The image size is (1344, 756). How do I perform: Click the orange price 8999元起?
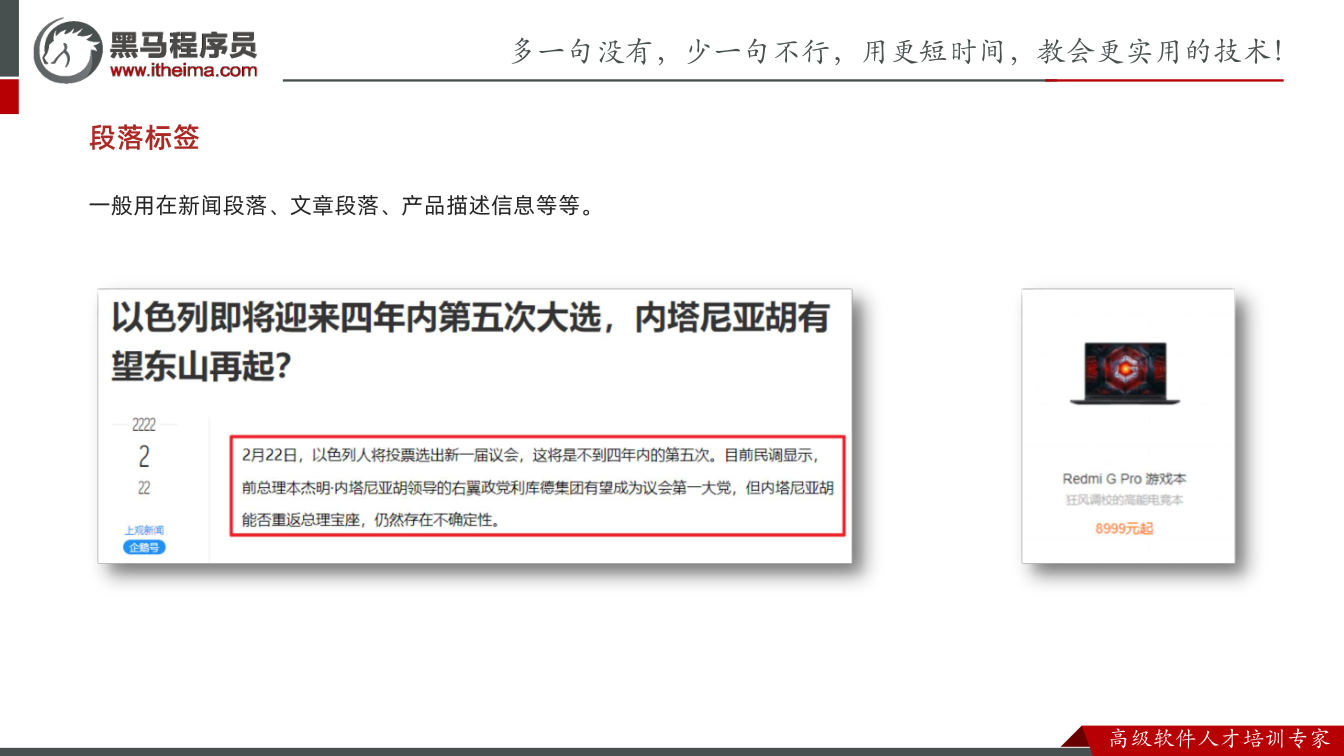pyautogui.click(x=1125, y=528)
